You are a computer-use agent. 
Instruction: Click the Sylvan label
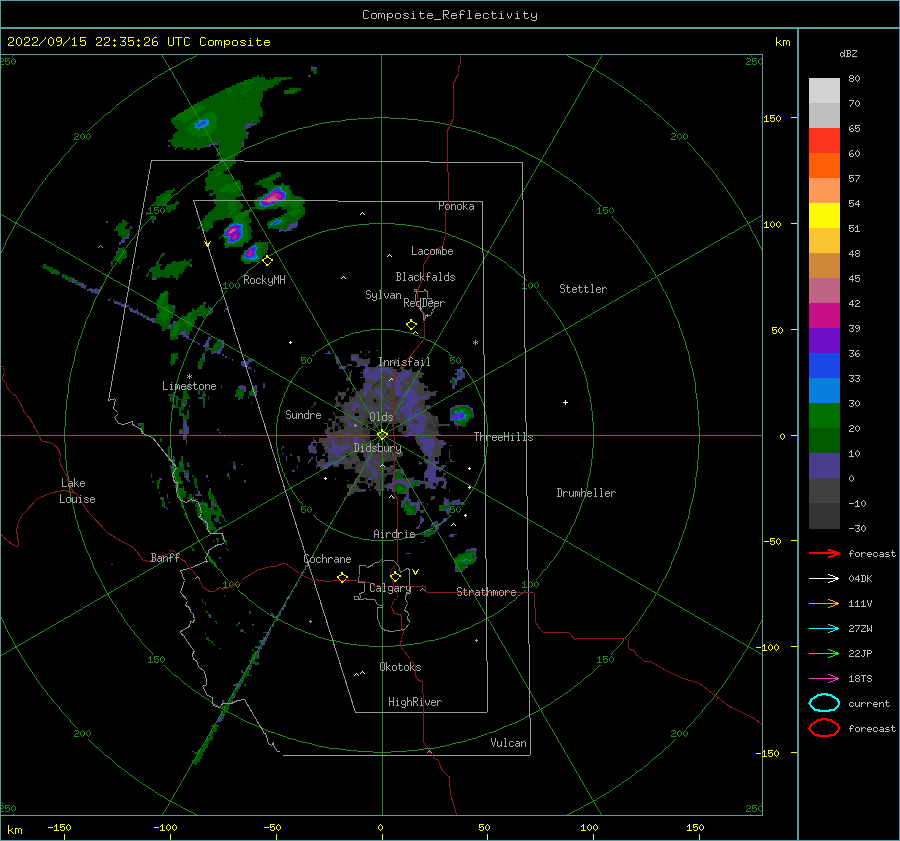[383, 295]
